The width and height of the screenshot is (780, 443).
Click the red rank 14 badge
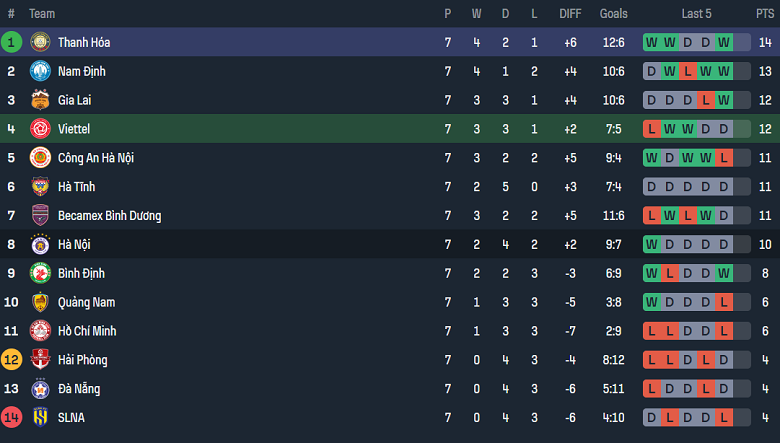click(11, 417)
